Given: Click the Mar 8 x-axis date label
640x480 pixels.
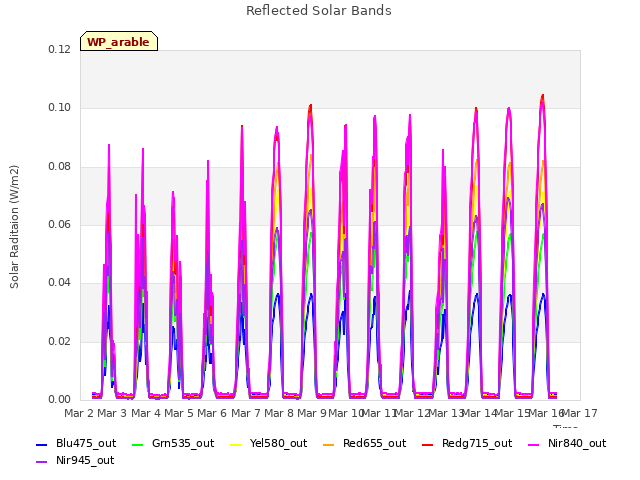Looking at the screenshot, I should [279, 413].
